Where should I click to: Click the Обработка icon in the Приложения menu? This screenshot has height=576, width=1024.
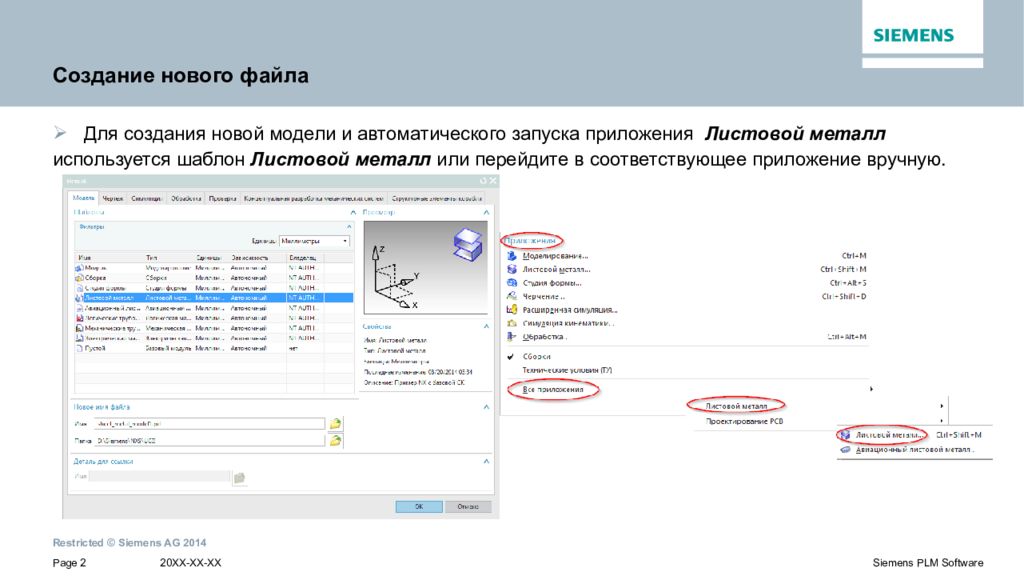pyautogui.click(x=512, y=336)
